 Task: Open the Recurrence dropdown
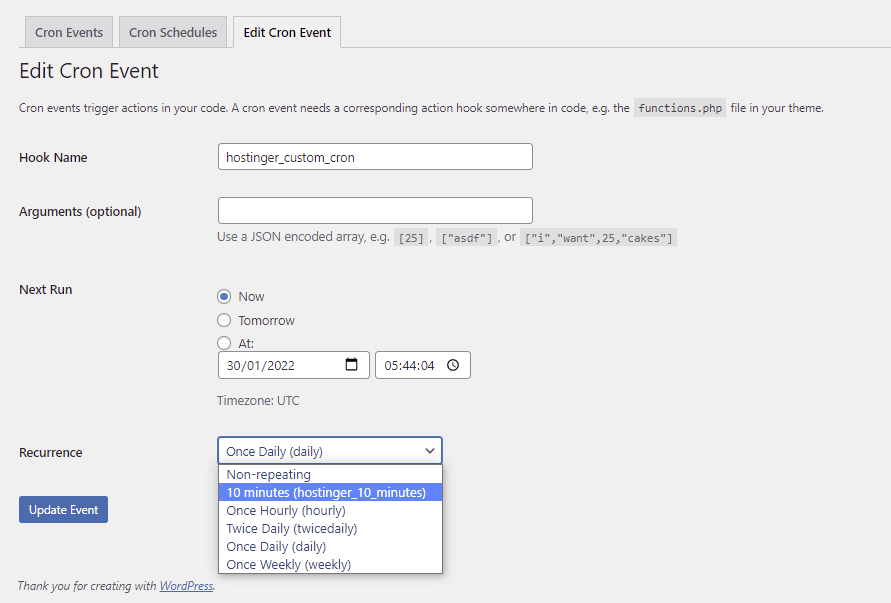click(330, 450)
